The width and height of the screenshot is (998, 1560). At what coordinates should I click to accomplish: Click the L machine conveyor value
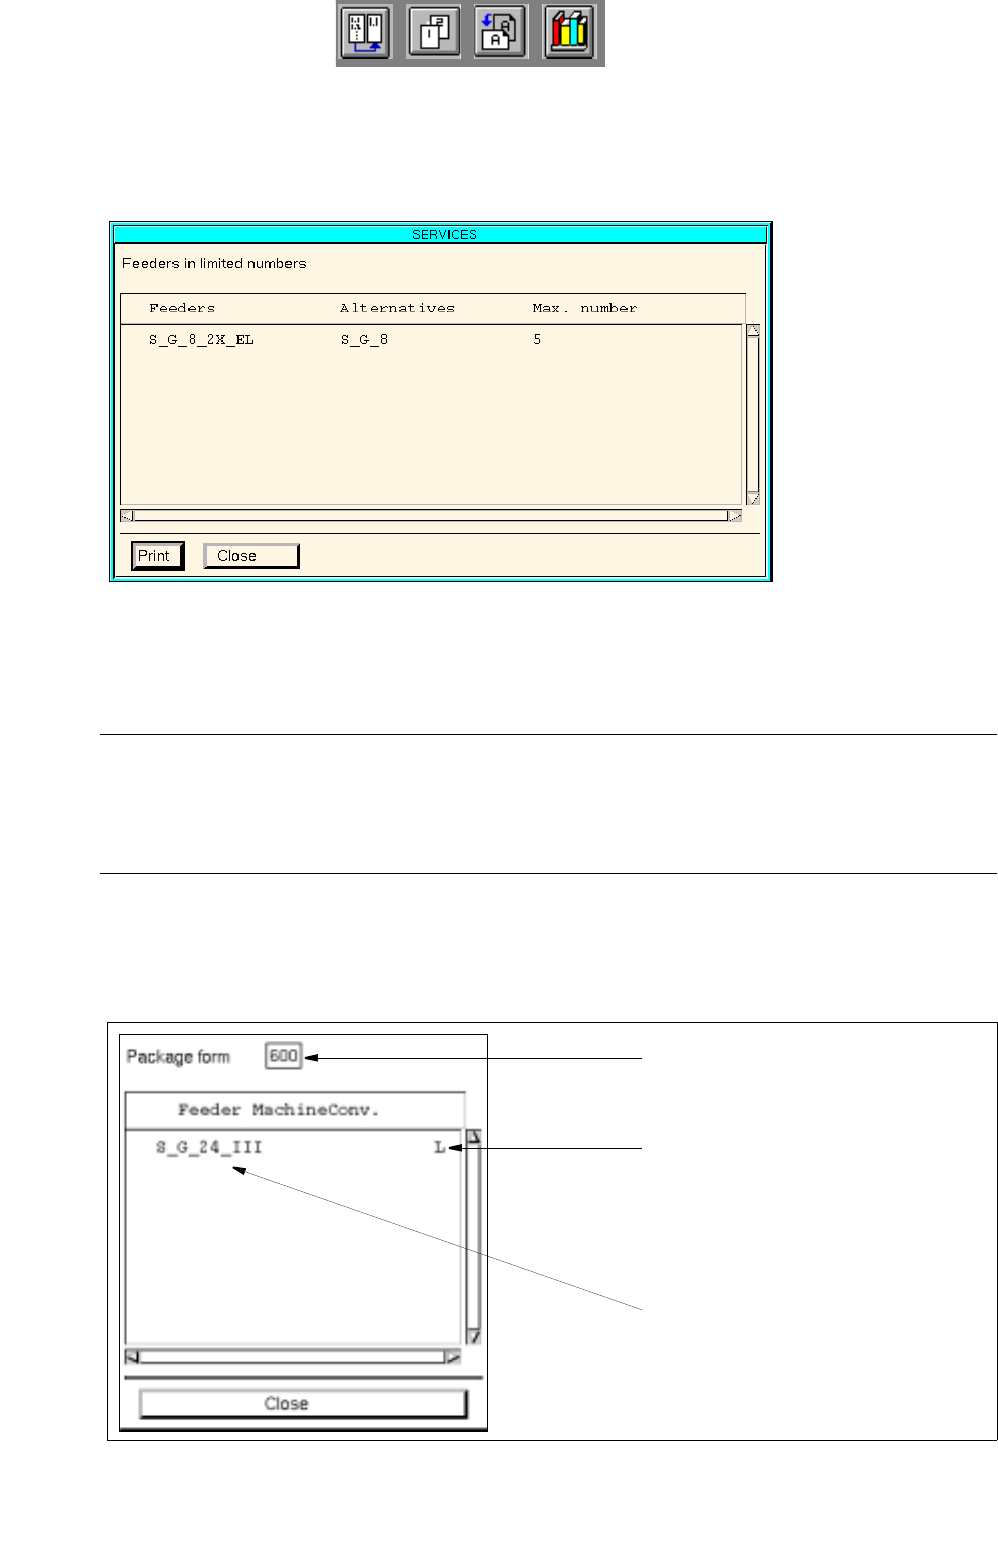point(439,1147)
